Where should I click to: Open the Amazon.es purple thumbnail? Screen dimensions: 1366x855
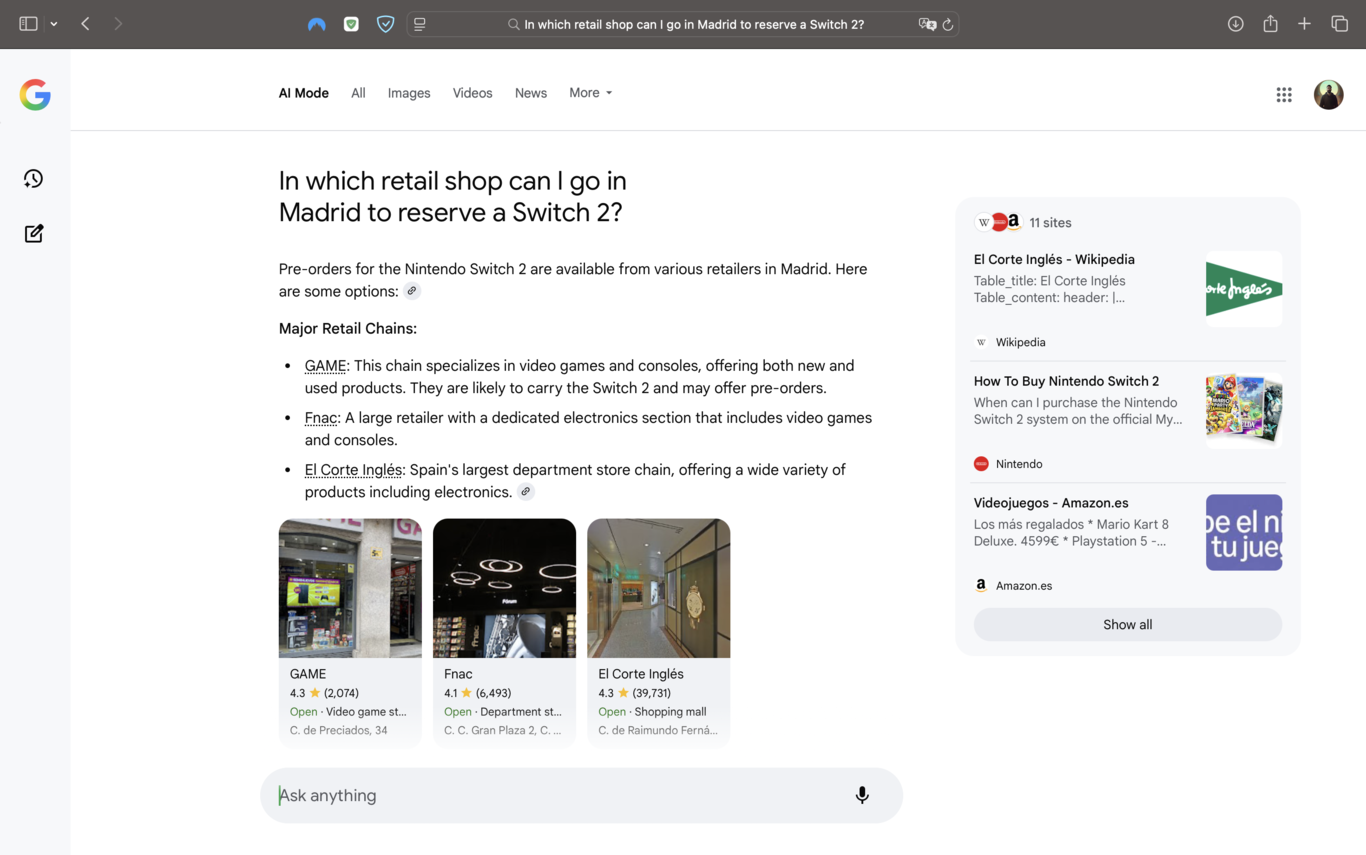(1244, 532)
